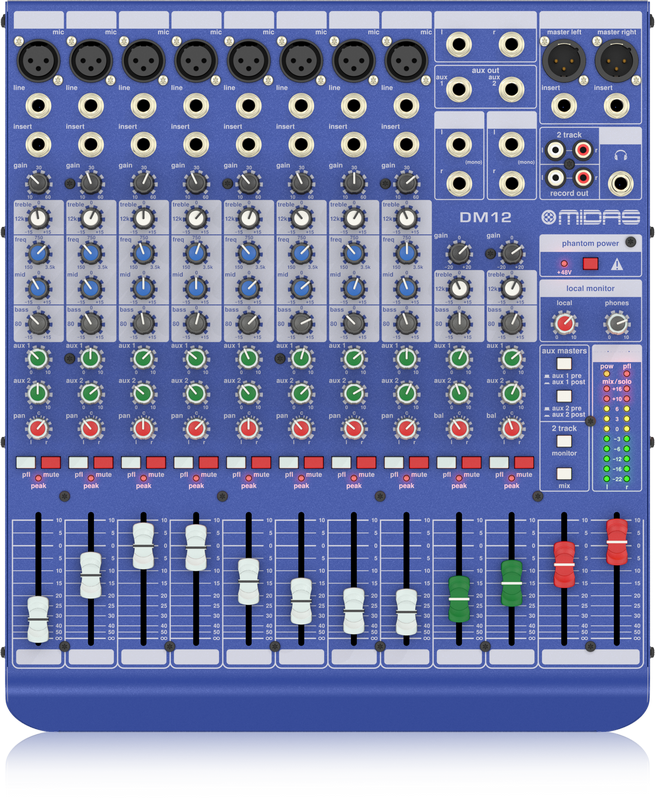Click the right red master fader
The height and width of the screenshot is (800, 655).
click(617, 542)
